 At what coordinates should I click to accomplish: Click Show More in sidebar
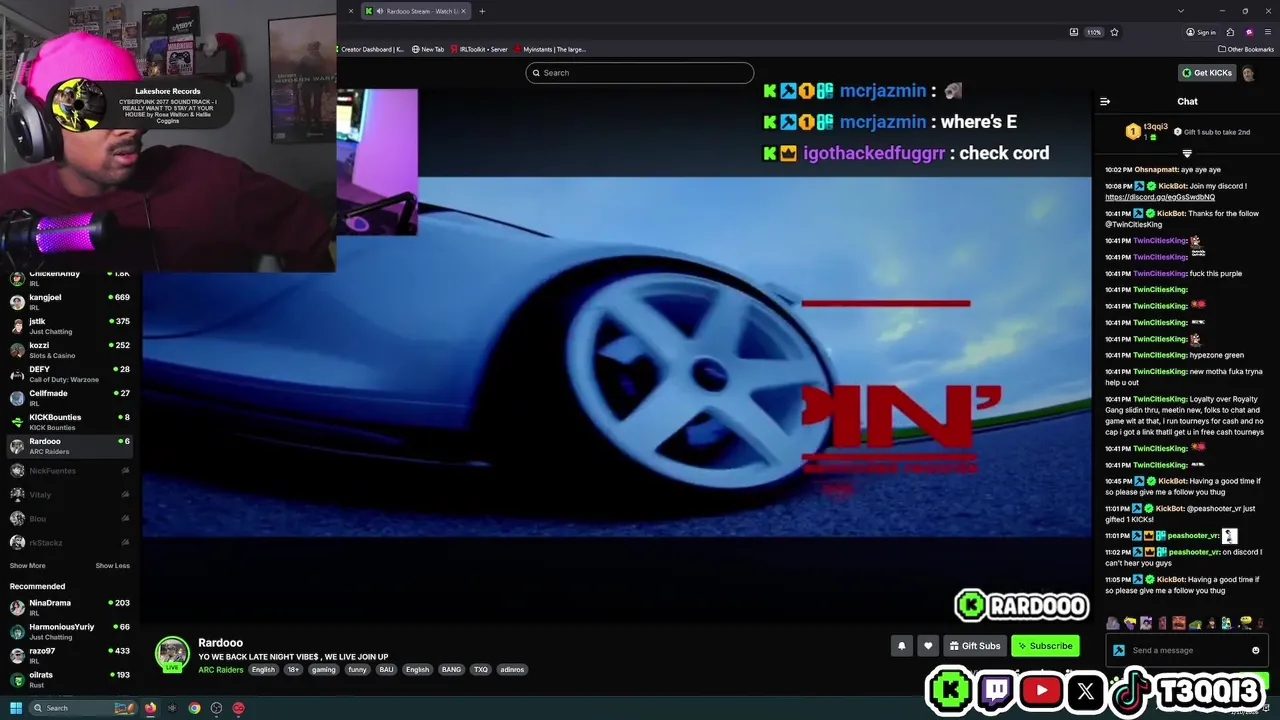click(27, 566)
